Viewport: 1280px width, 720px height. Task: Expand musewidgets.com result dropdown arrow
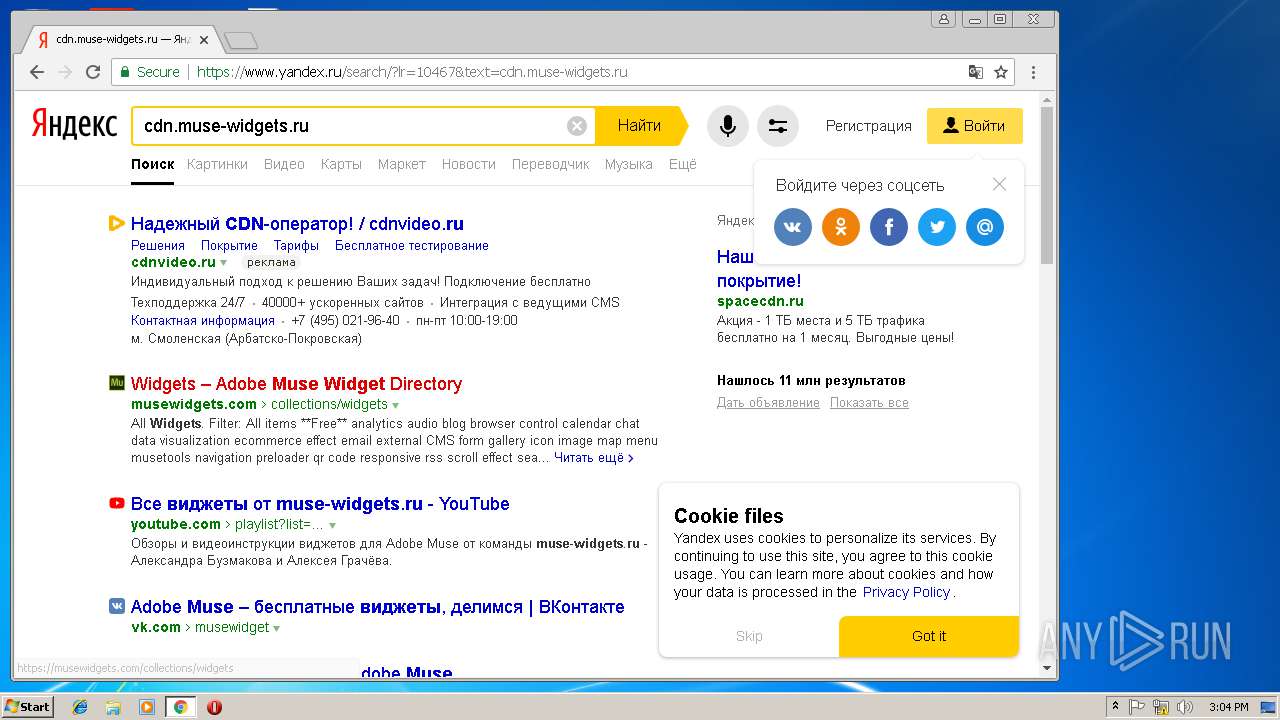tap(396, 405)
